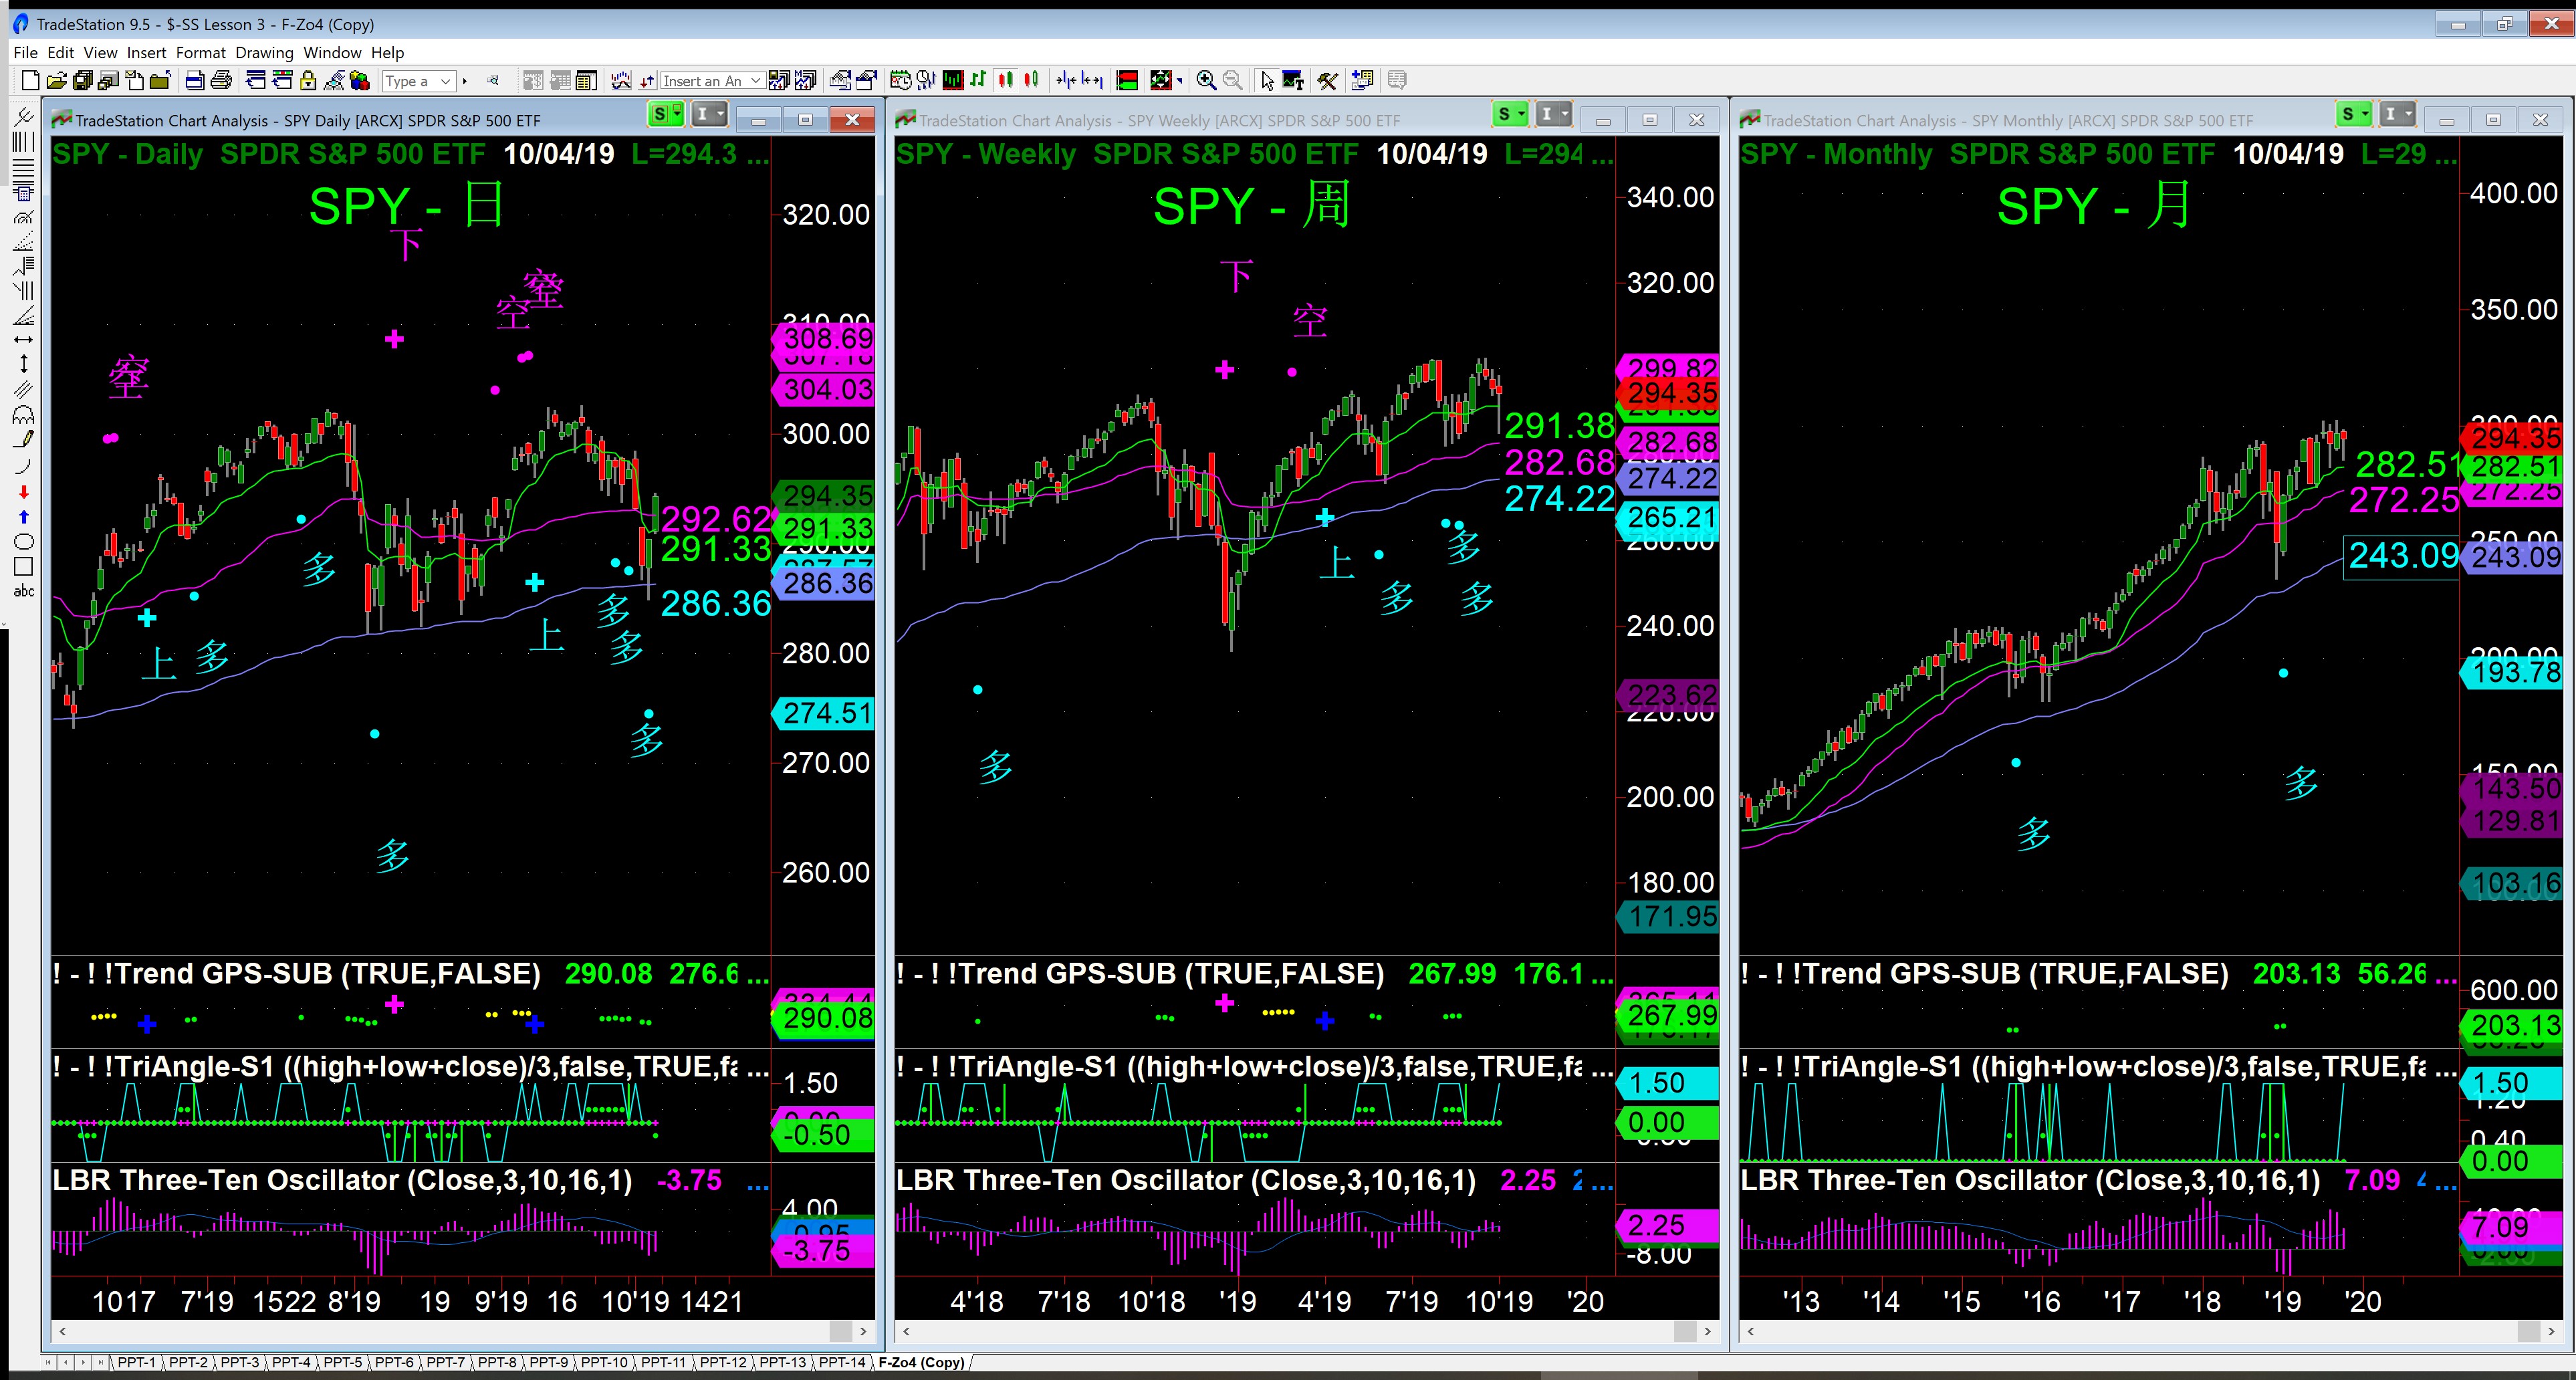This screenshot has height=1380, width=2576.
Task: Open the Format menu
Action: [x=201, y=52]
